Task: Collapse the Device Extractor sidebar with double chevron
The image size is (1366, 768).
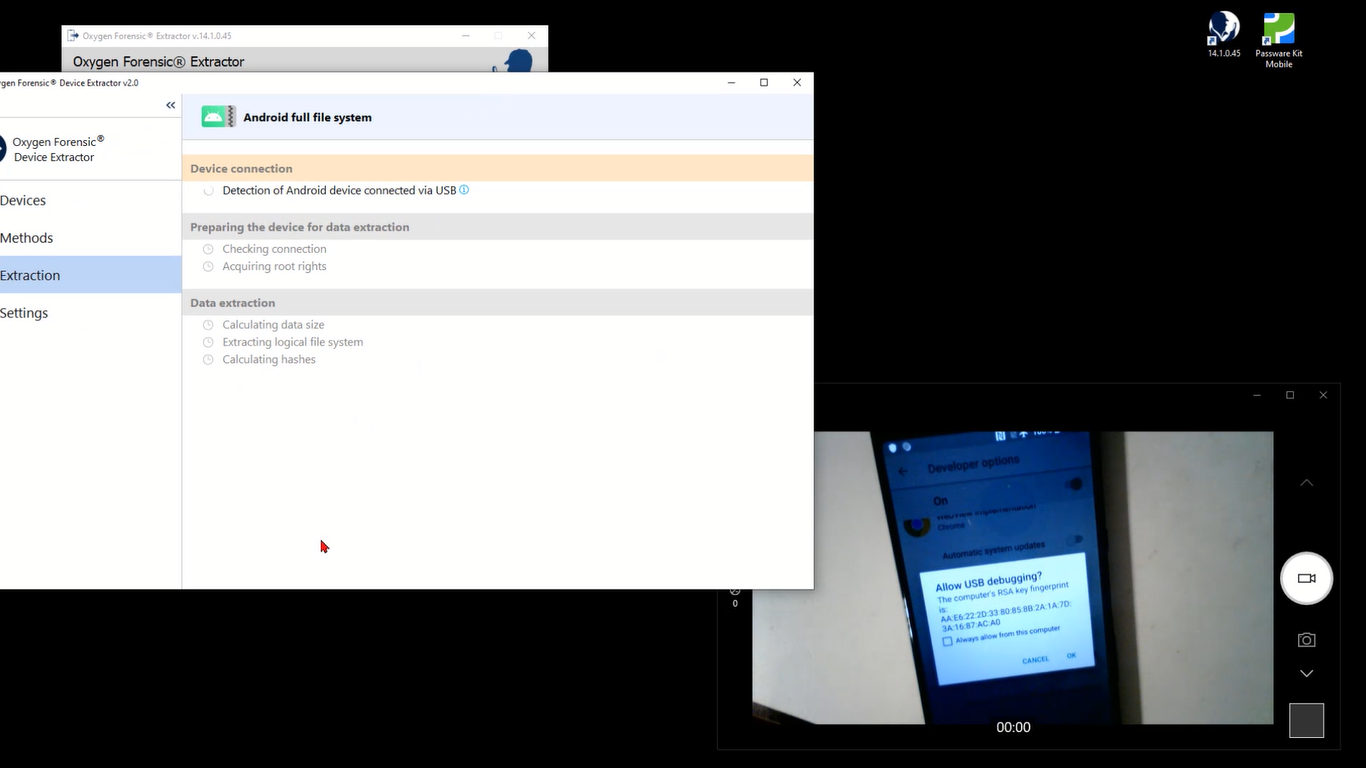Action: tap(171, 105)
